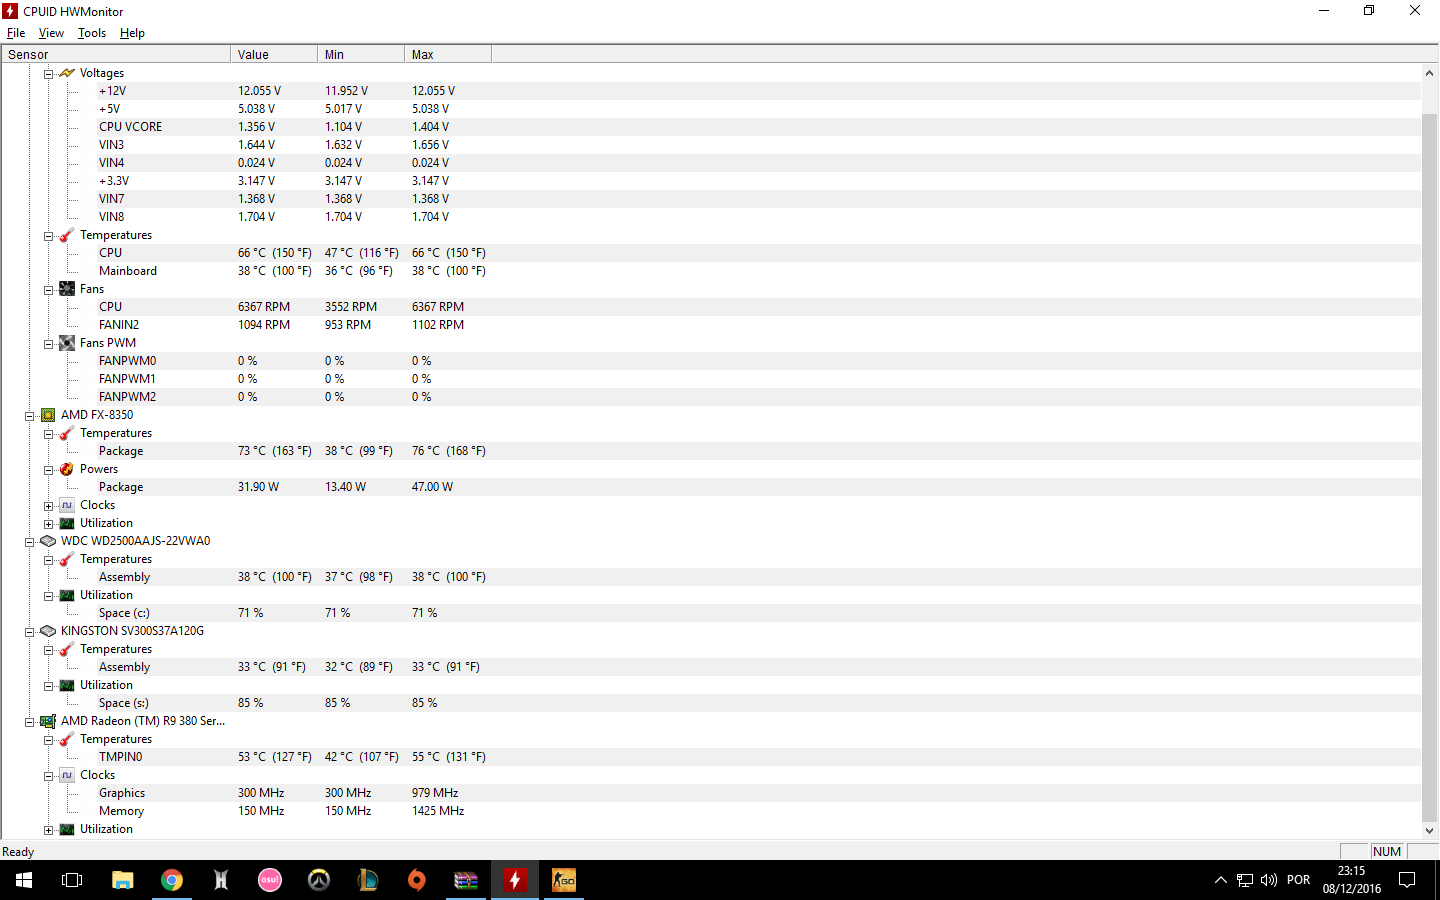Click the KINGSTON Utilization icon
This screenshot has width=1440, height=900.
click(x=67, y=685)
